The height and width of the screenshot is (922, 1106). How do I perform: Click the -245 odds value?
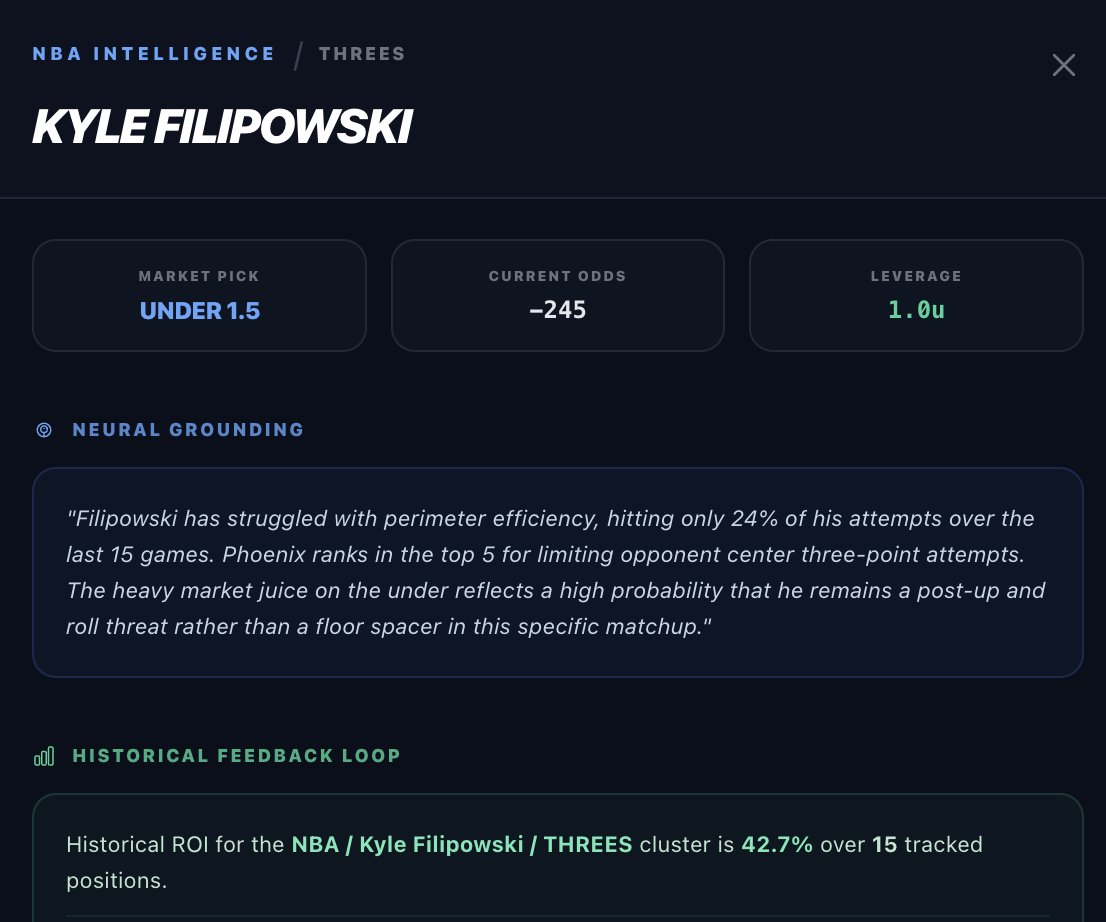tap(557, 310)
